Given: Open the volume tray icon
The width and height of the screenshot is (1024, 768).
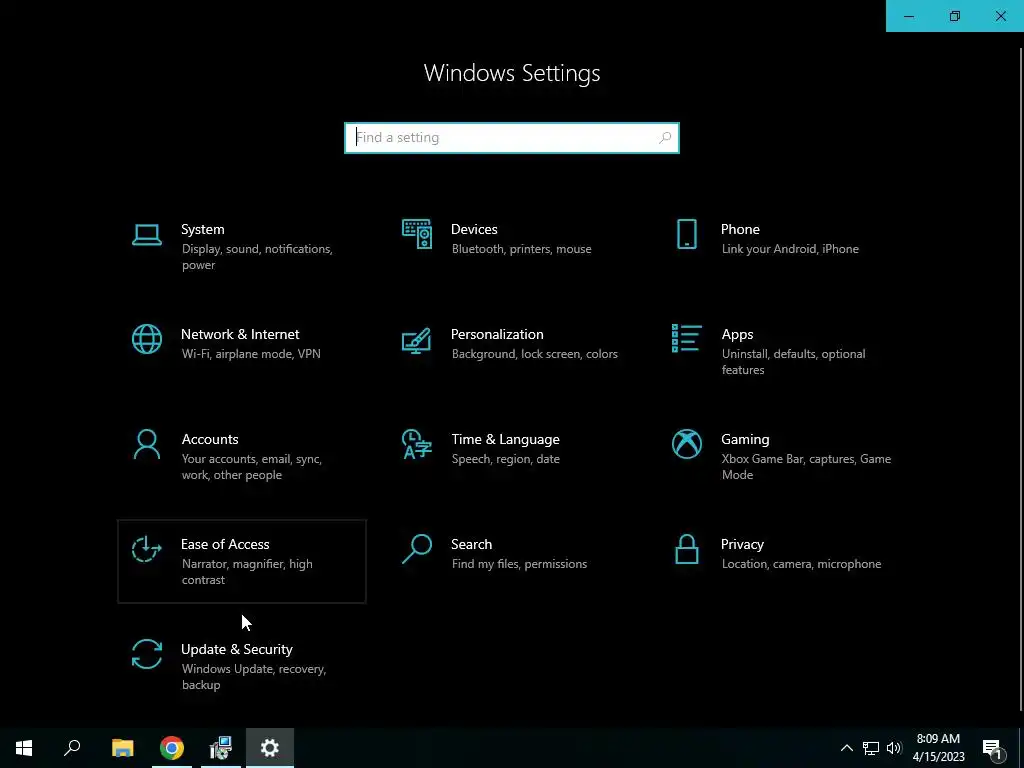Looking at the screenshot, I should click(894, 748).
